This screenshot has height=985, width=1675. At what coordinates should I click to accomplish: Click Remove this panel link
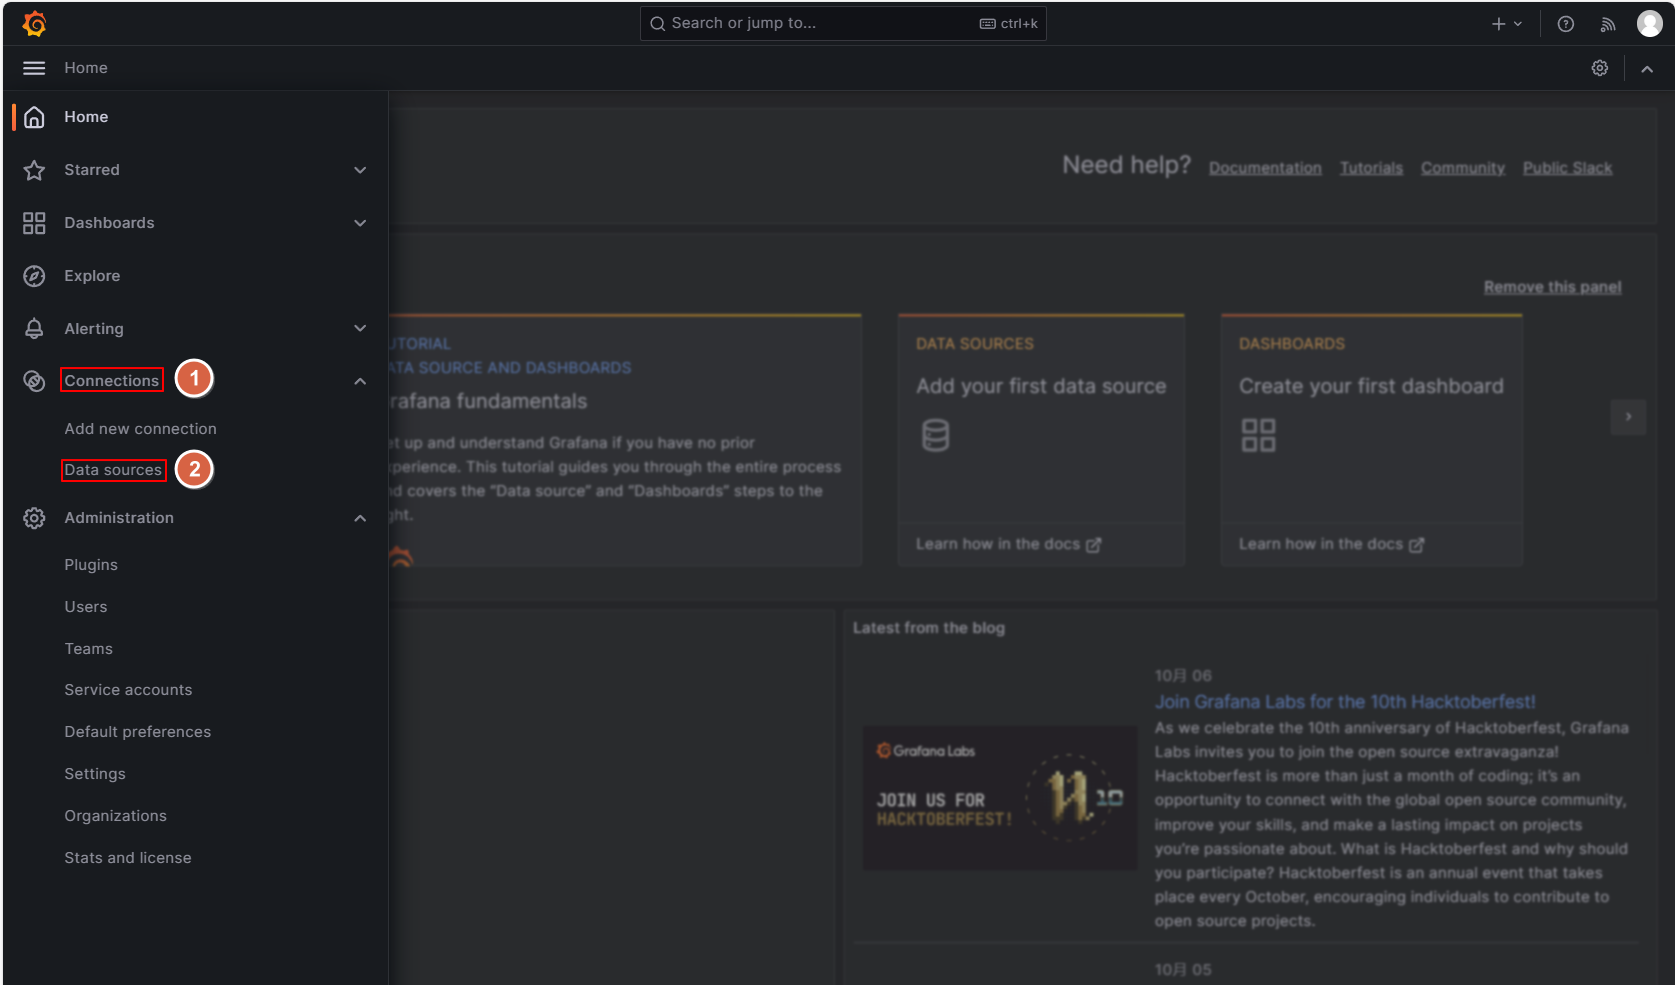1552,287
